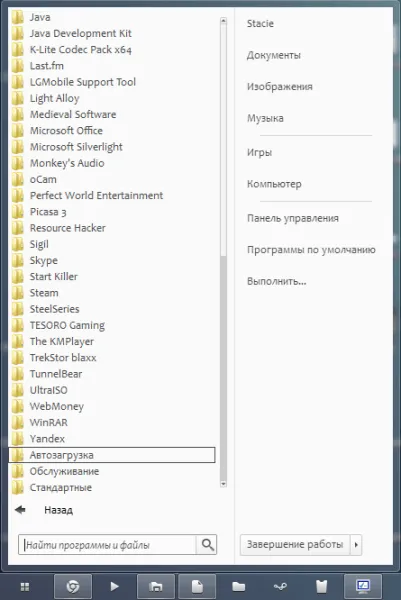
Task: Expand the shutdown options arrow
Action: (x=356, y=545)
